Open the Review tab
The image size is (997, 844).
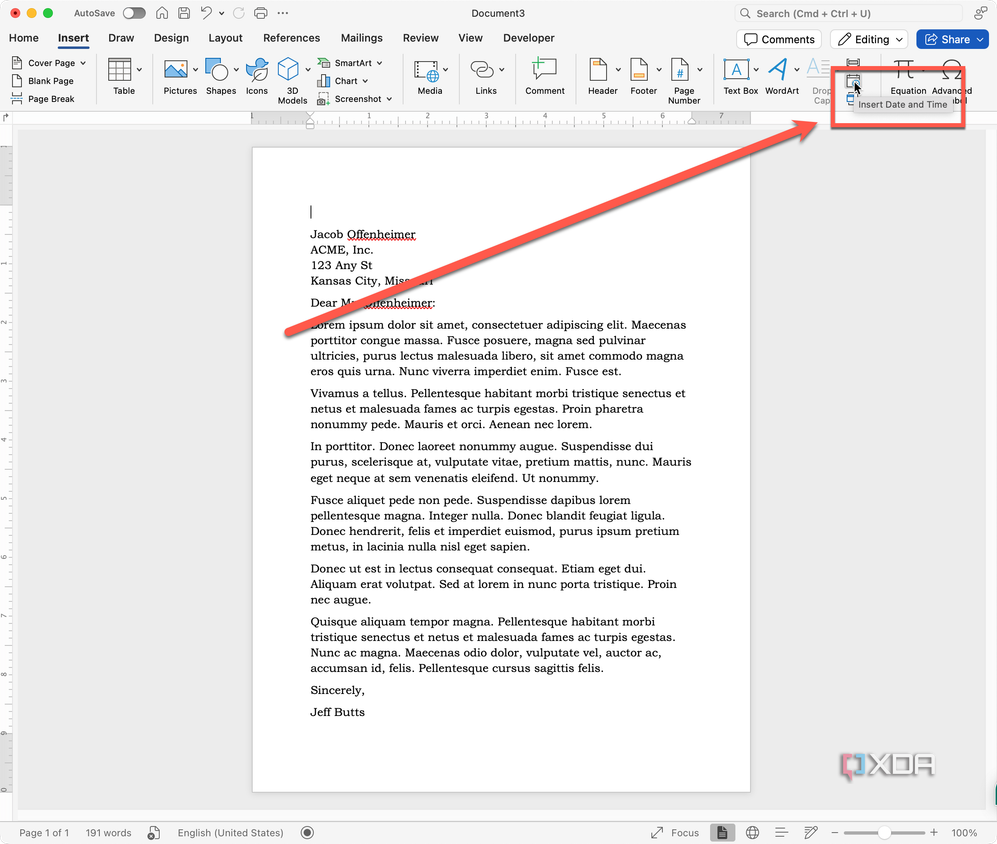[420, 38]
